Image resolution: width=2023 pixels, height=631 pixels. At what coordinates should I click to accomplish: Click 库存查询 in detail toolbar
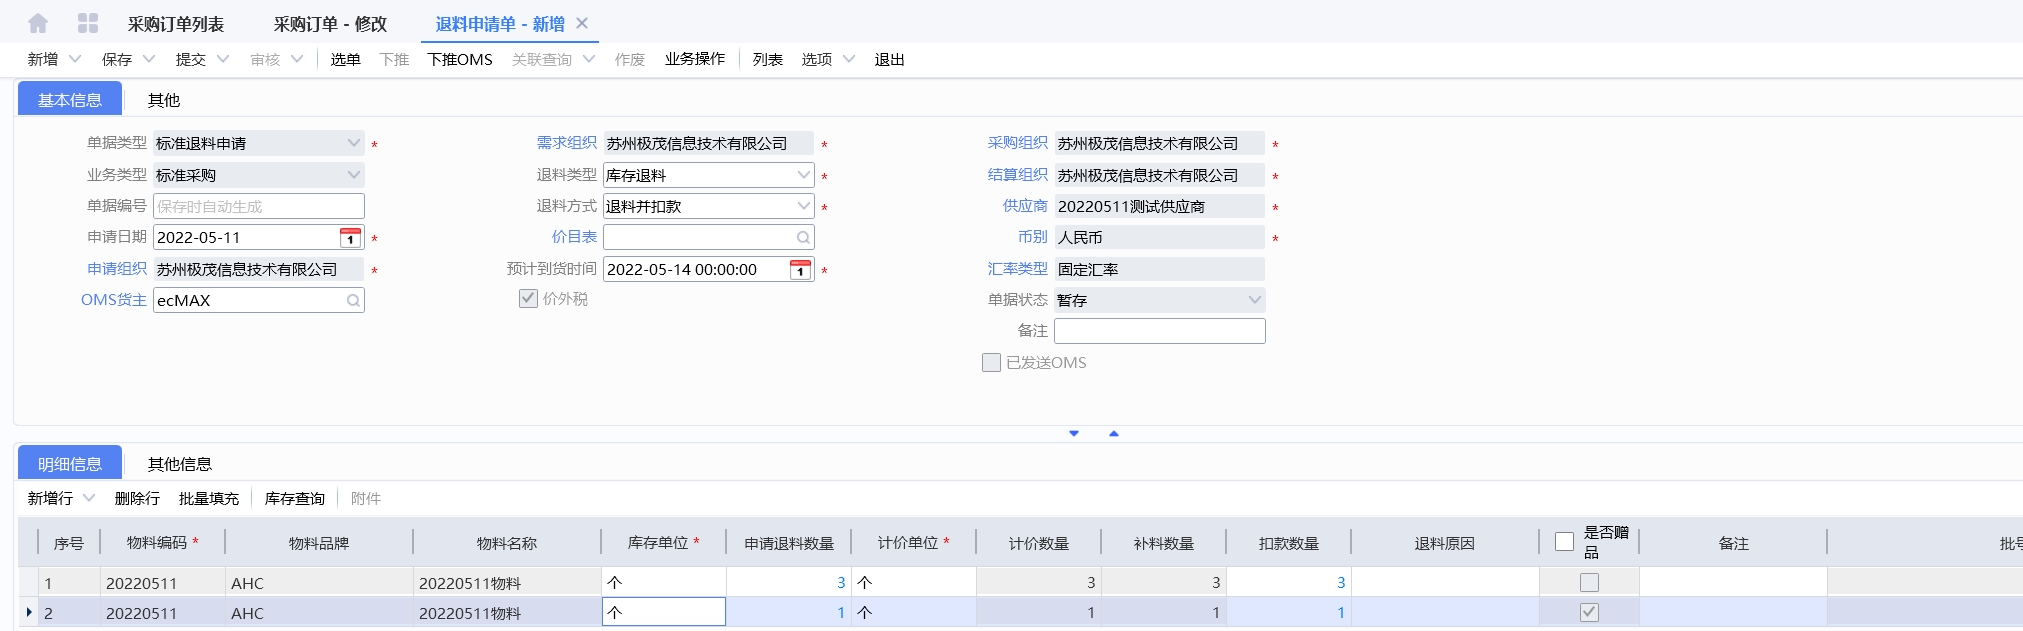pos(295,499)
